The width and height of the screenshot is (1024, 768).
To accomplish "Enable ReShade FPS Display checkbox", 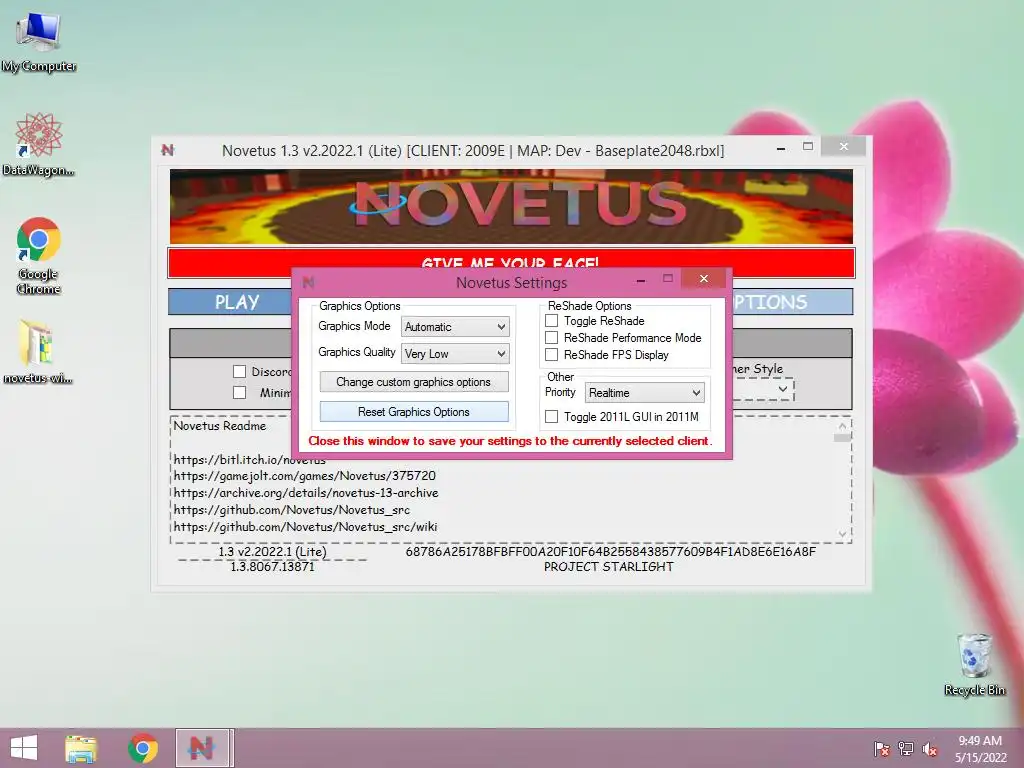I will tap(552, 355).
